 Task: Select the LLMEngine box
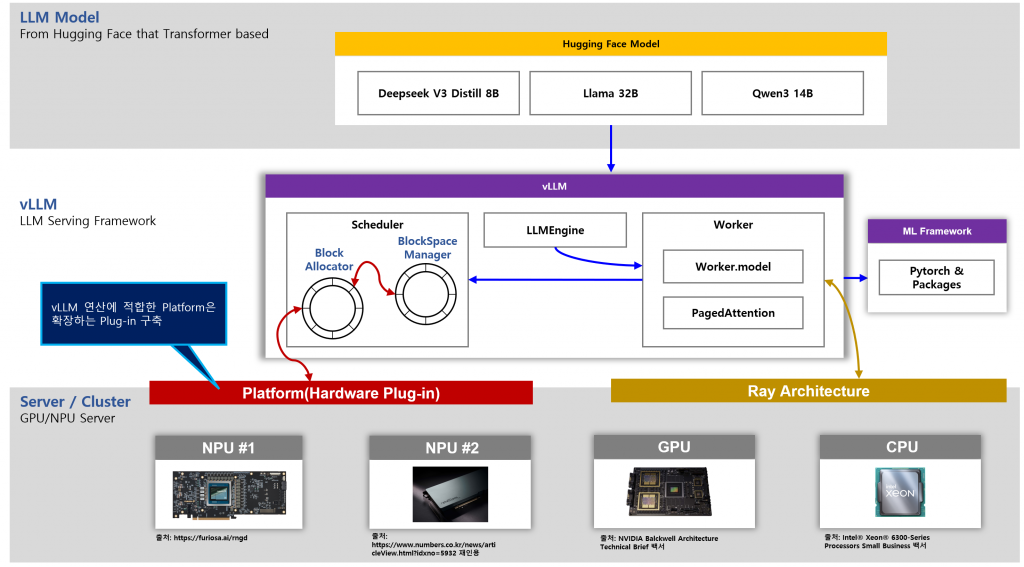pos(555,230)
